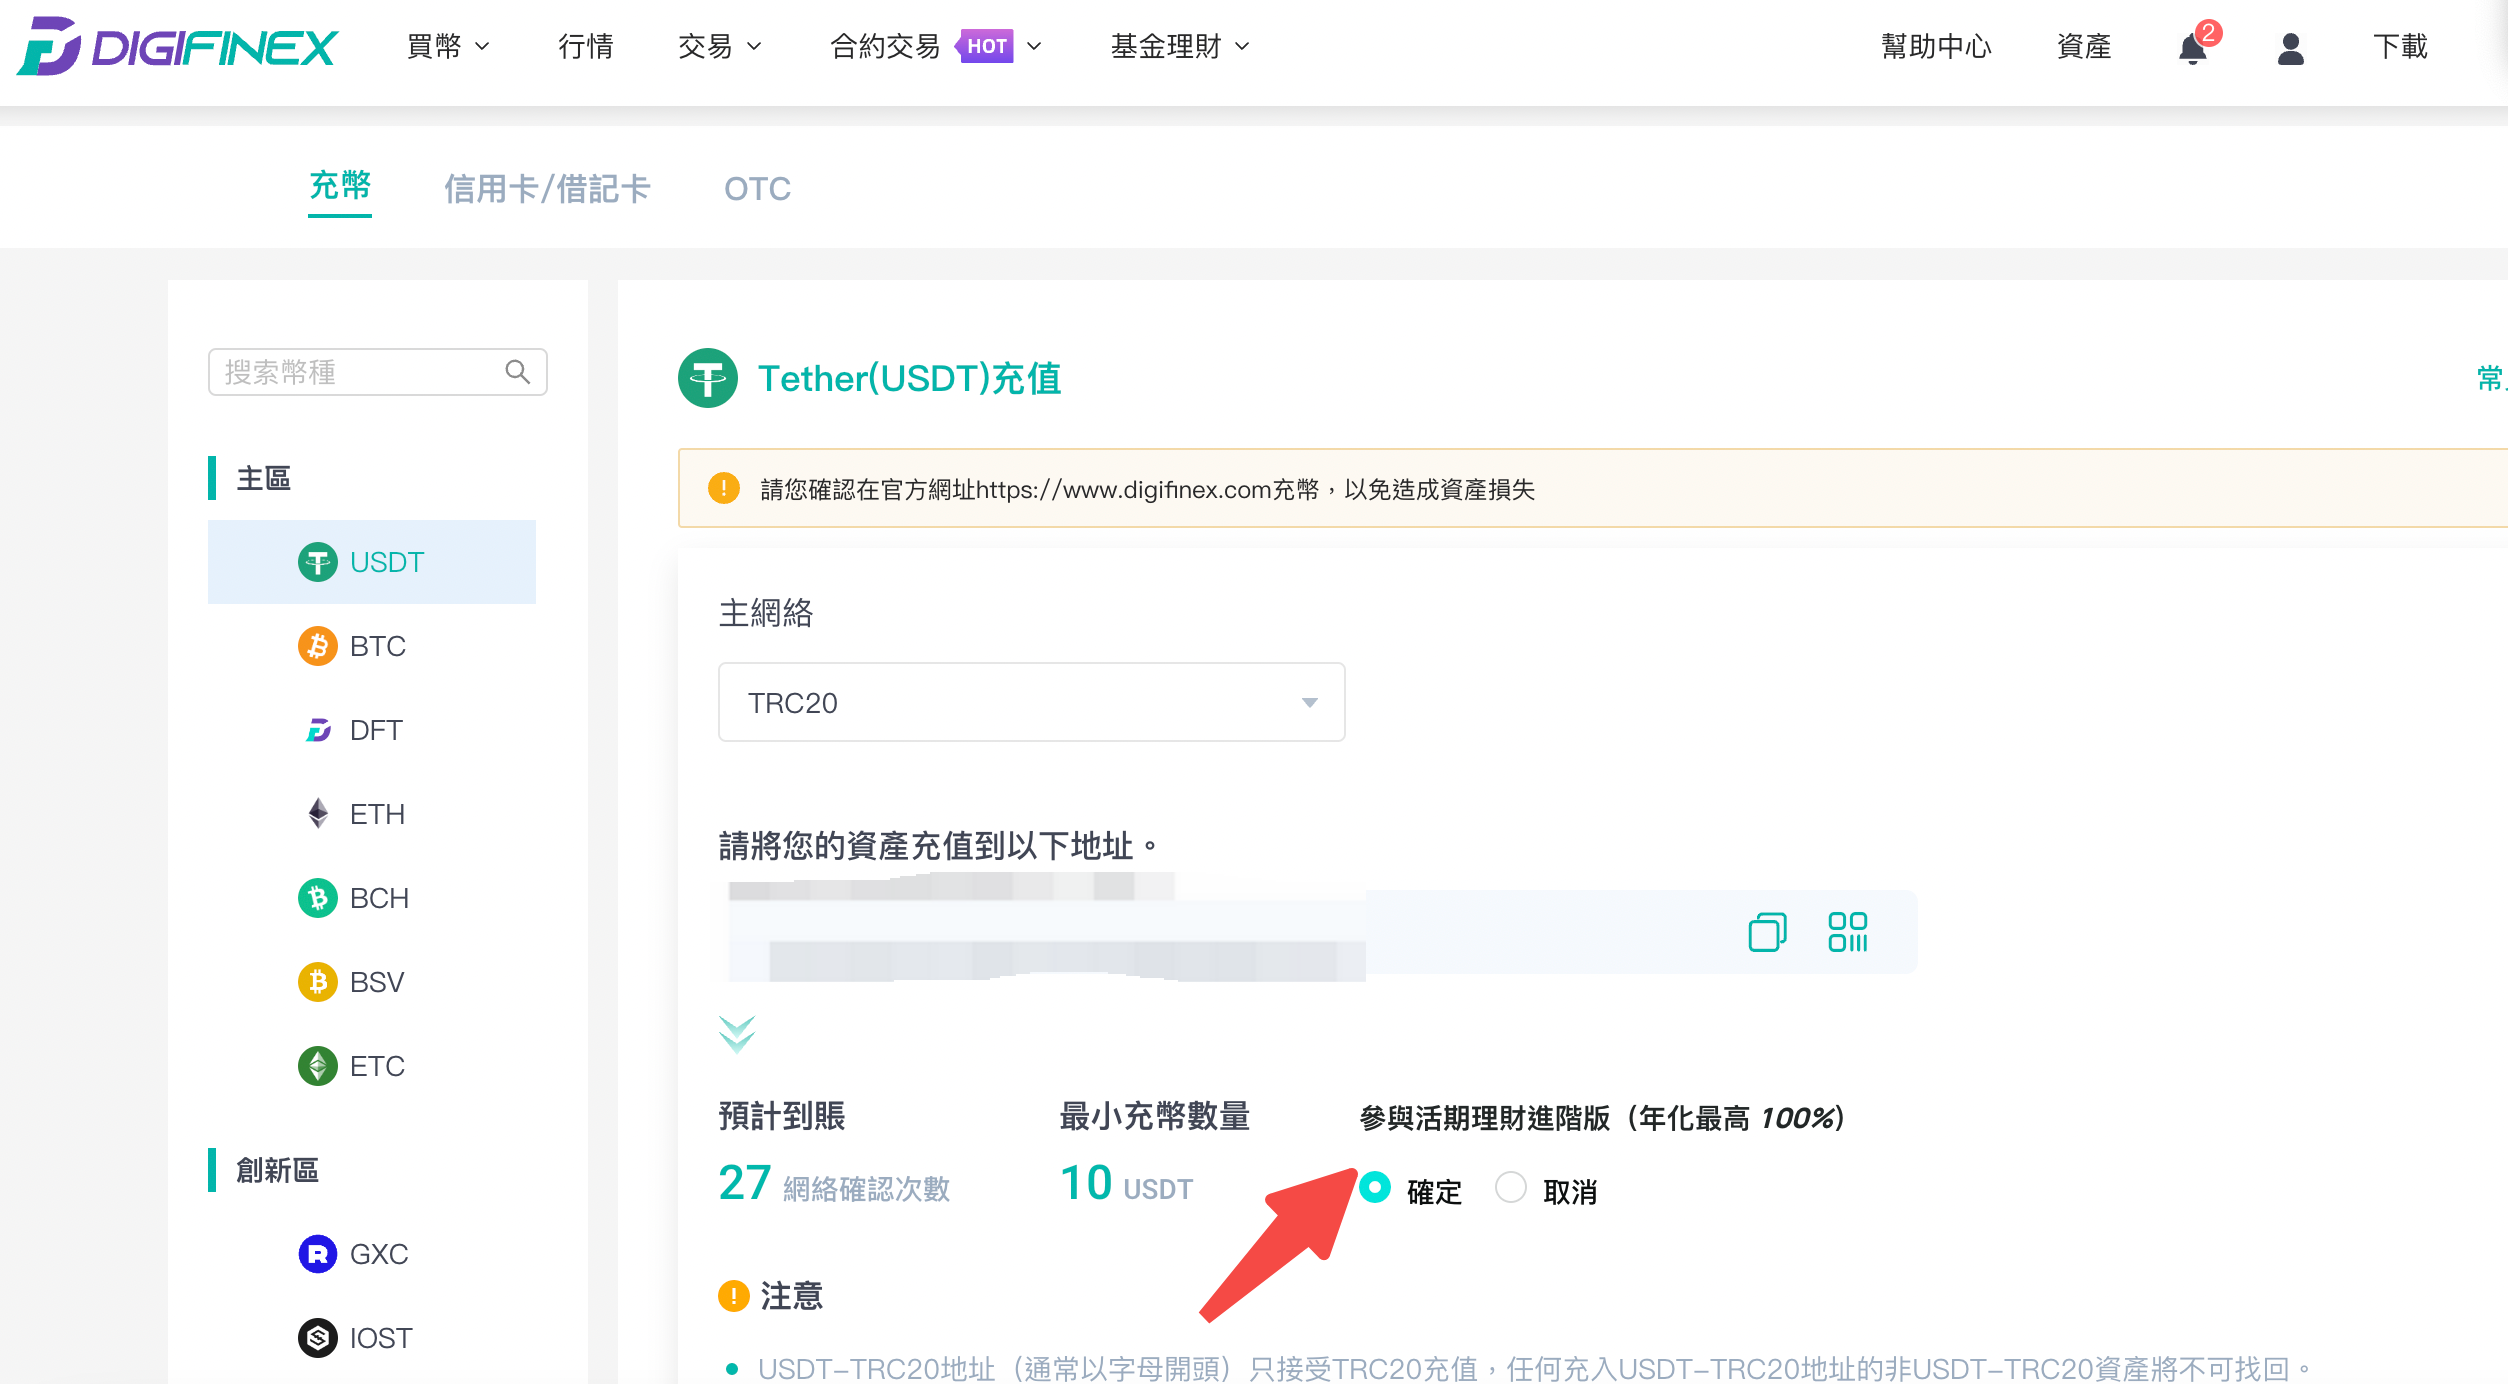This screenshot has height=1384, width=2508.
Task: Focus the 搜索幣種 search field
Action: click(x=378, y=372)
